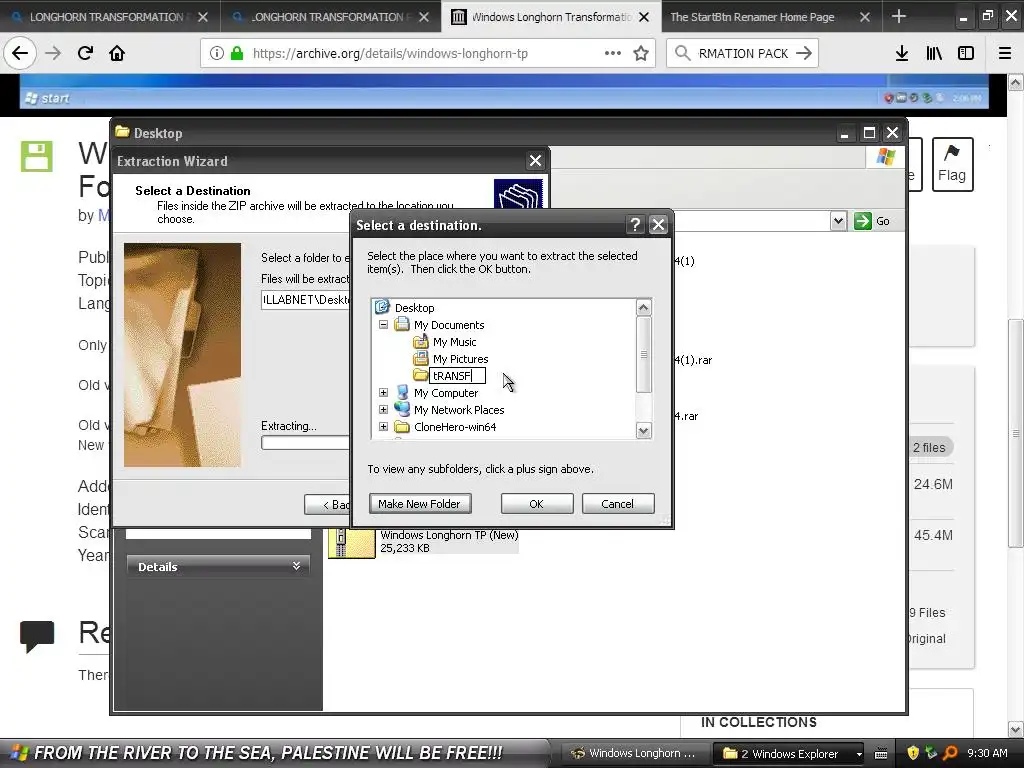Click the Extraction Wizard destination path field
Image resolution: width=1024 pixels, height=768 pixels.
pyautogui.click(x=306, y=300)
